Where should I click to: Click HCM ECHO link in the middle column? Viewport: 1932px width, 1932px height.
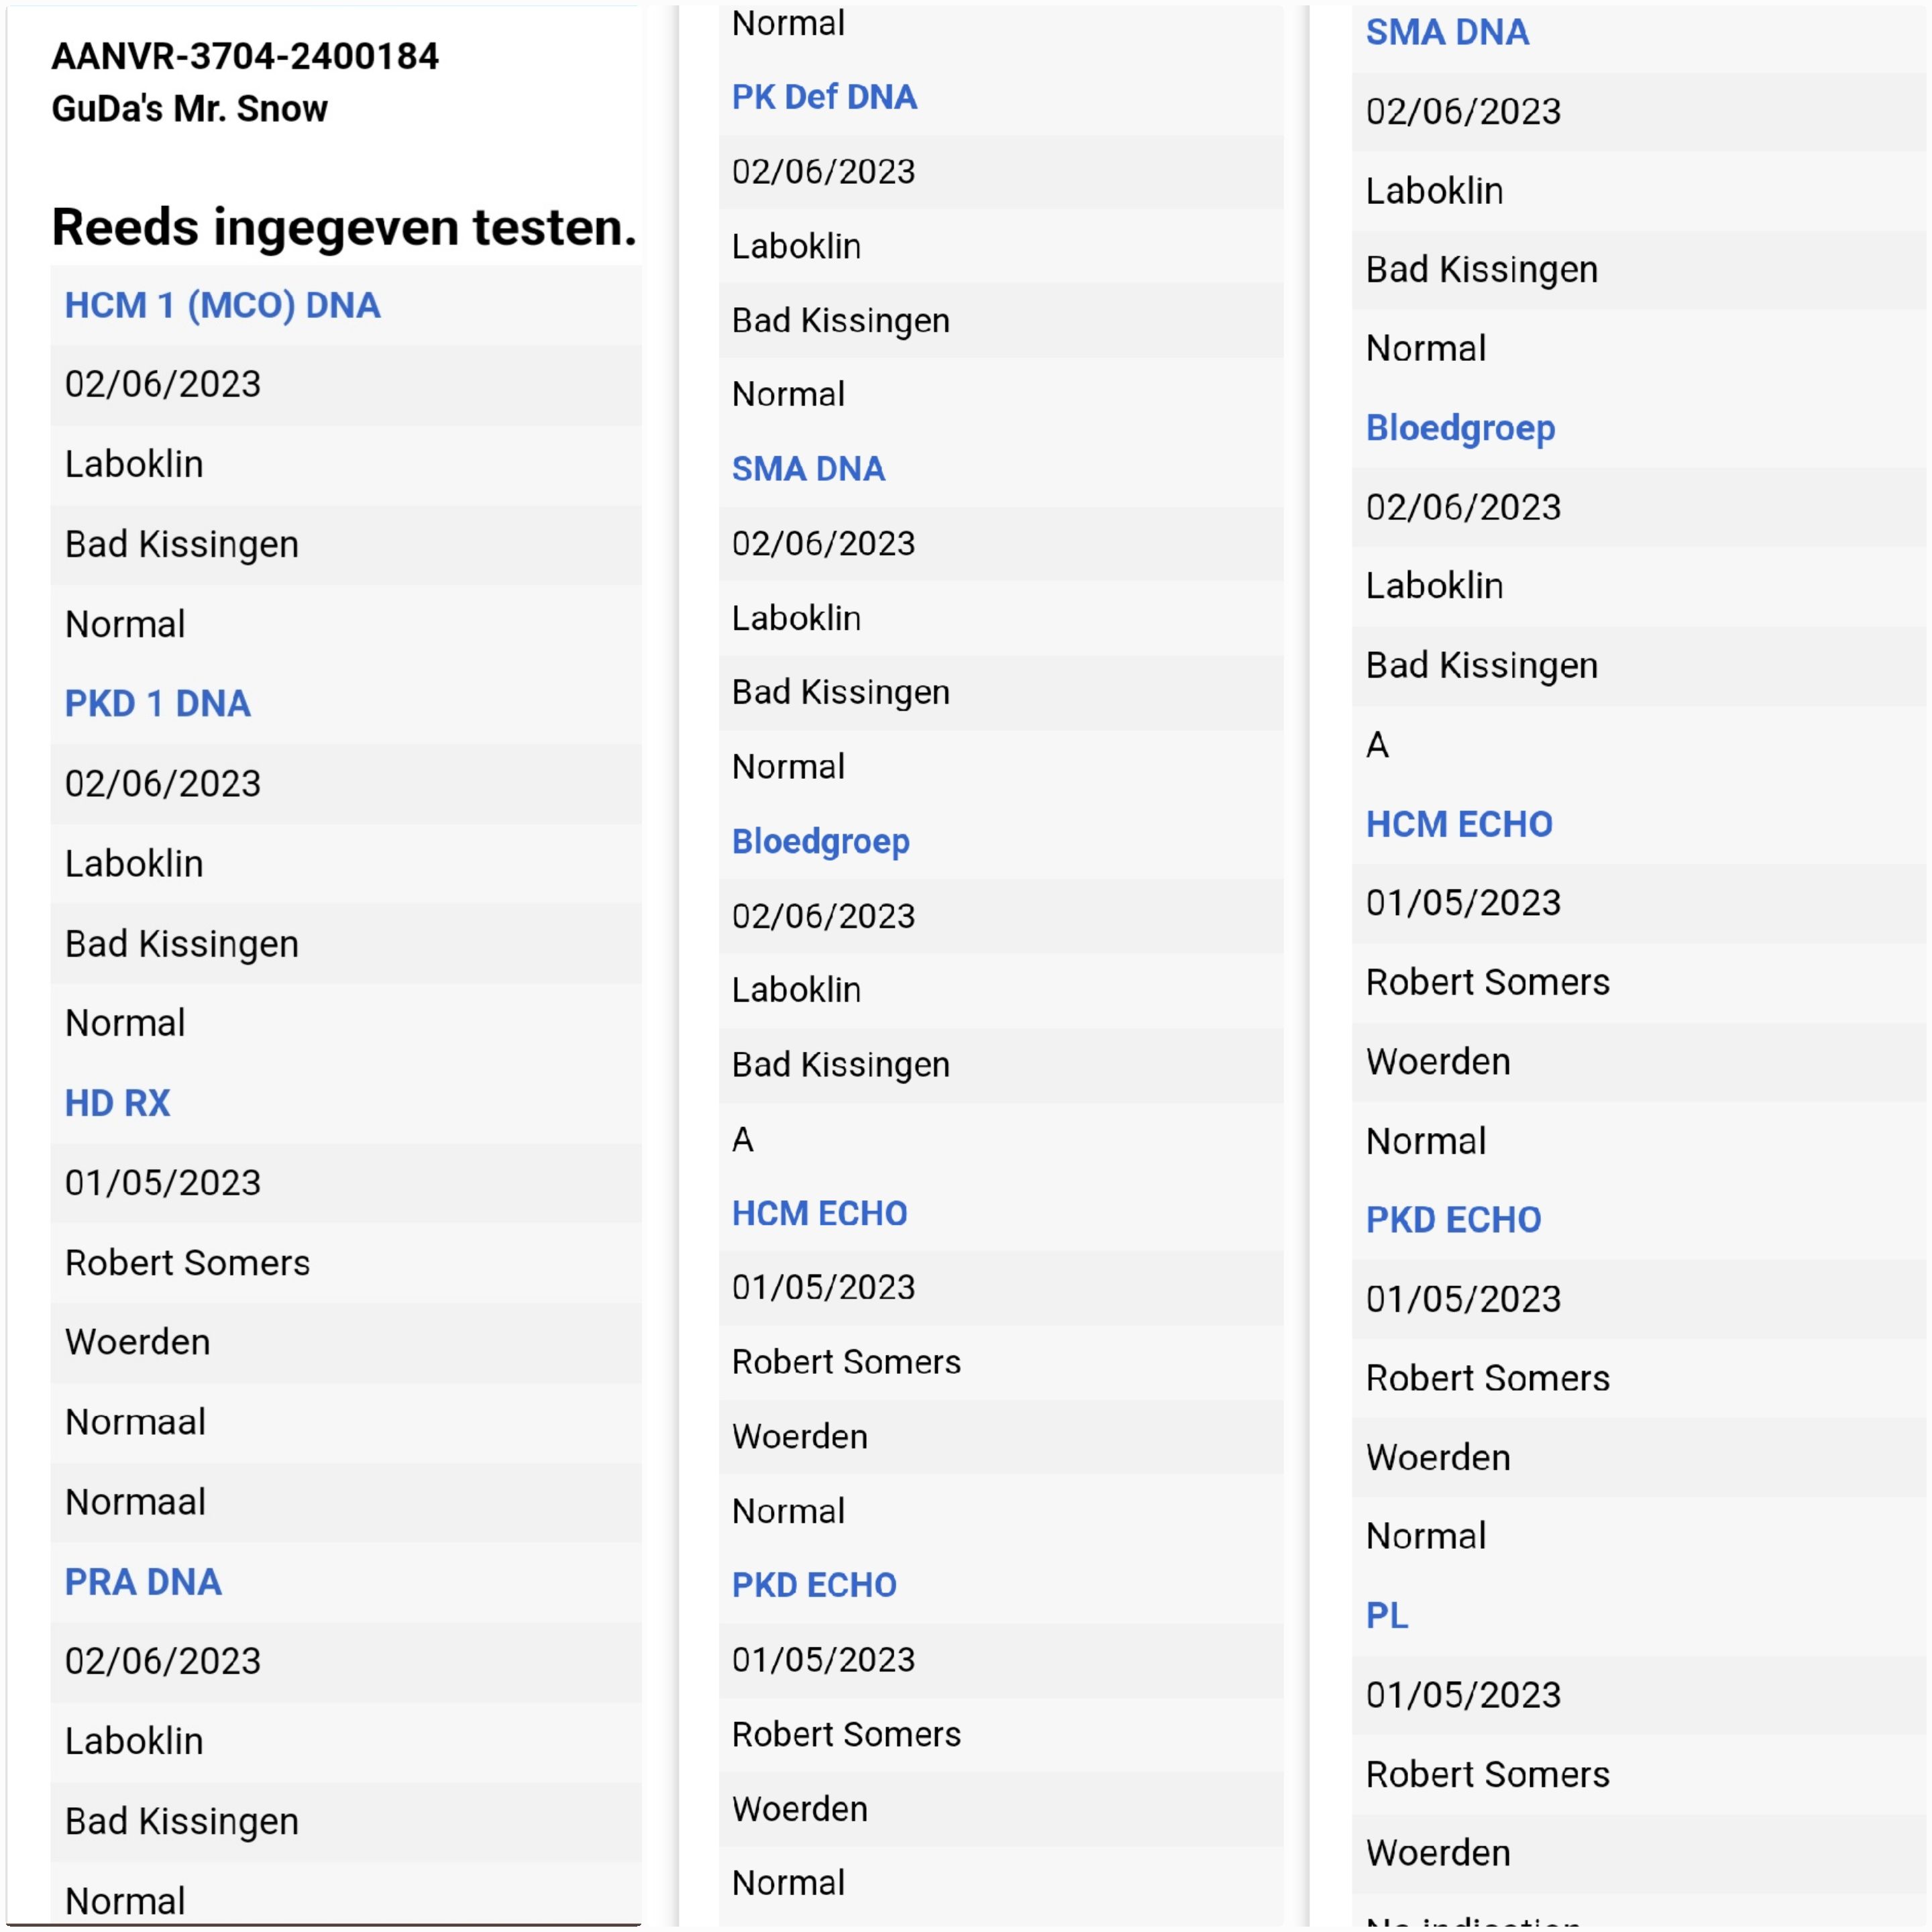[x=819, y=1213]
